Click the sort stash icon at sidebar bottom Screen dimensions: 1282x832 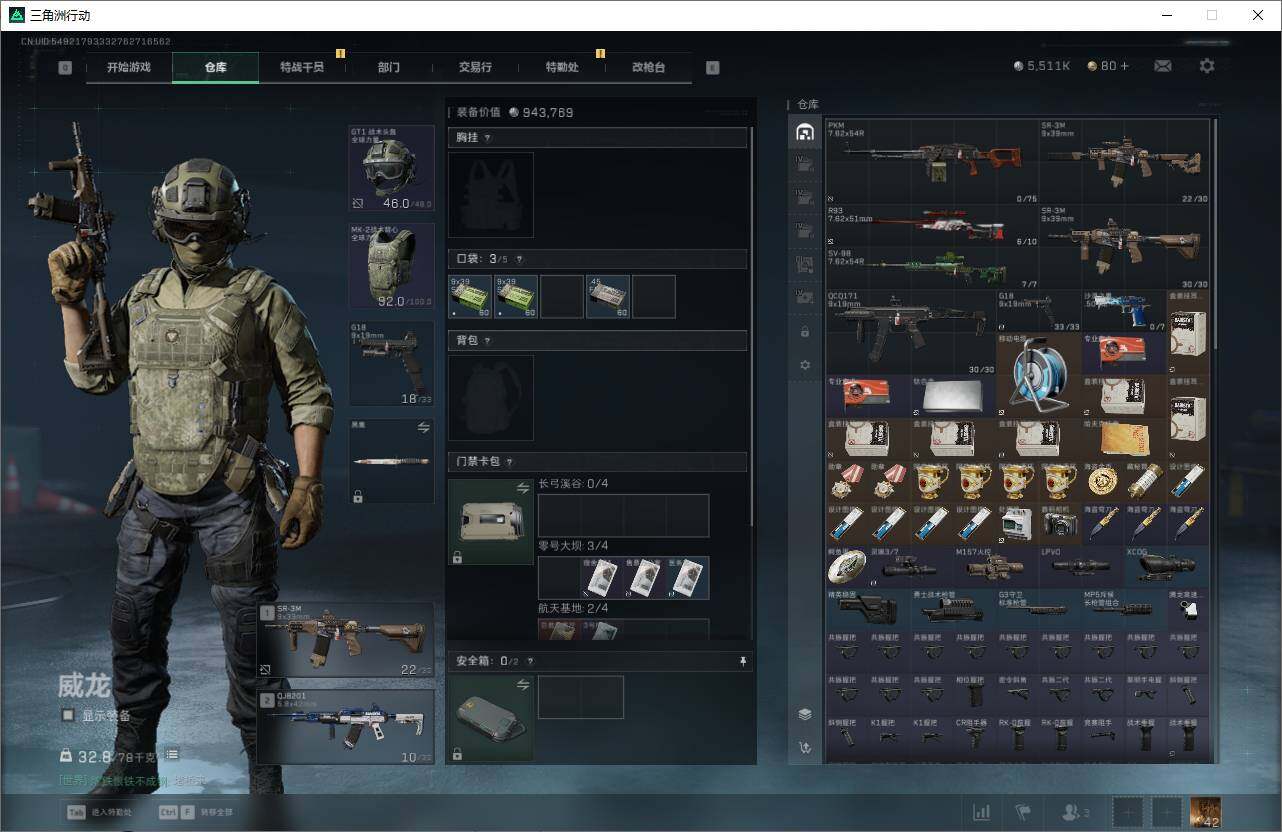[805, 747]
